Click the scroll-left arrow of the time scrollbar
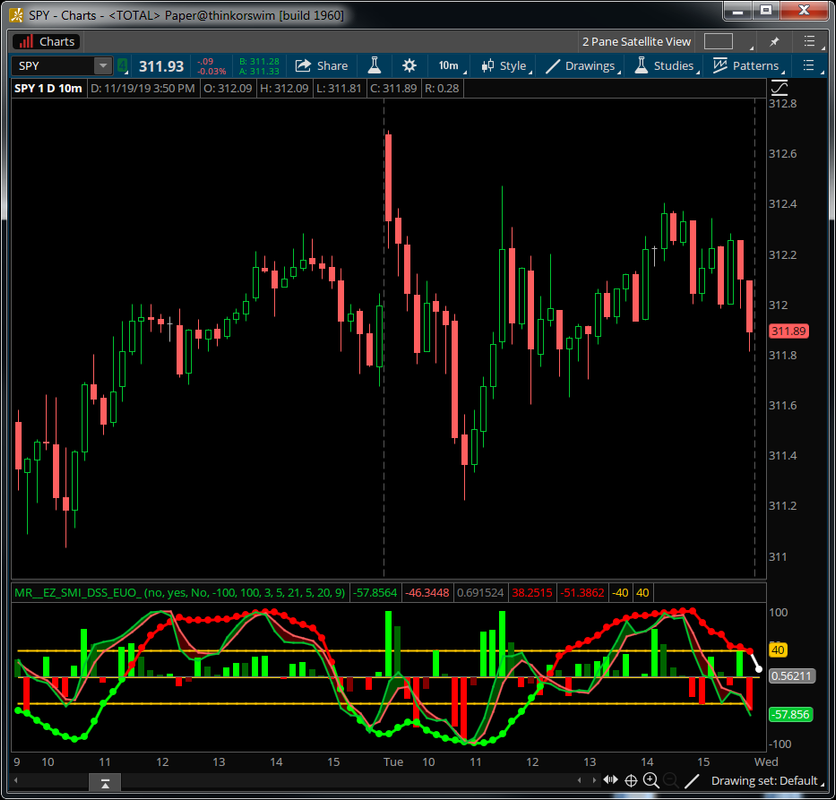This screenshot has height=800, width=836. (x=16, y=781)
